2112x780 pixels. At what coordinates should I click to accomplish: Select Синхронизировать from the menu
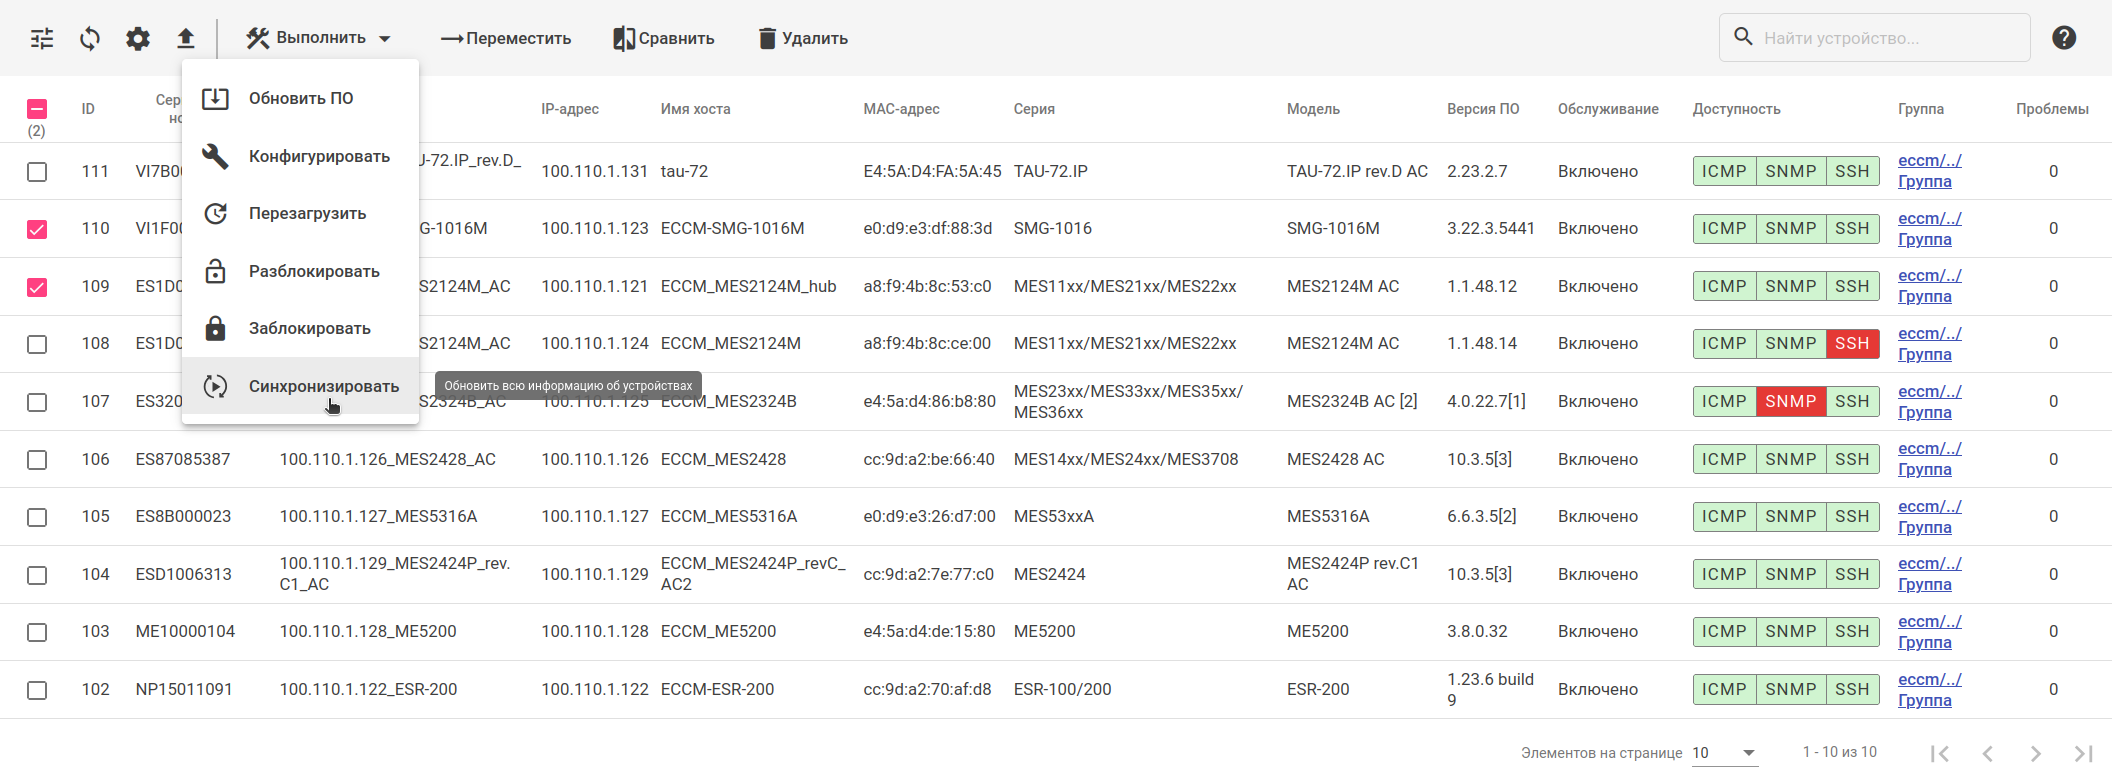tap(323, 386)
